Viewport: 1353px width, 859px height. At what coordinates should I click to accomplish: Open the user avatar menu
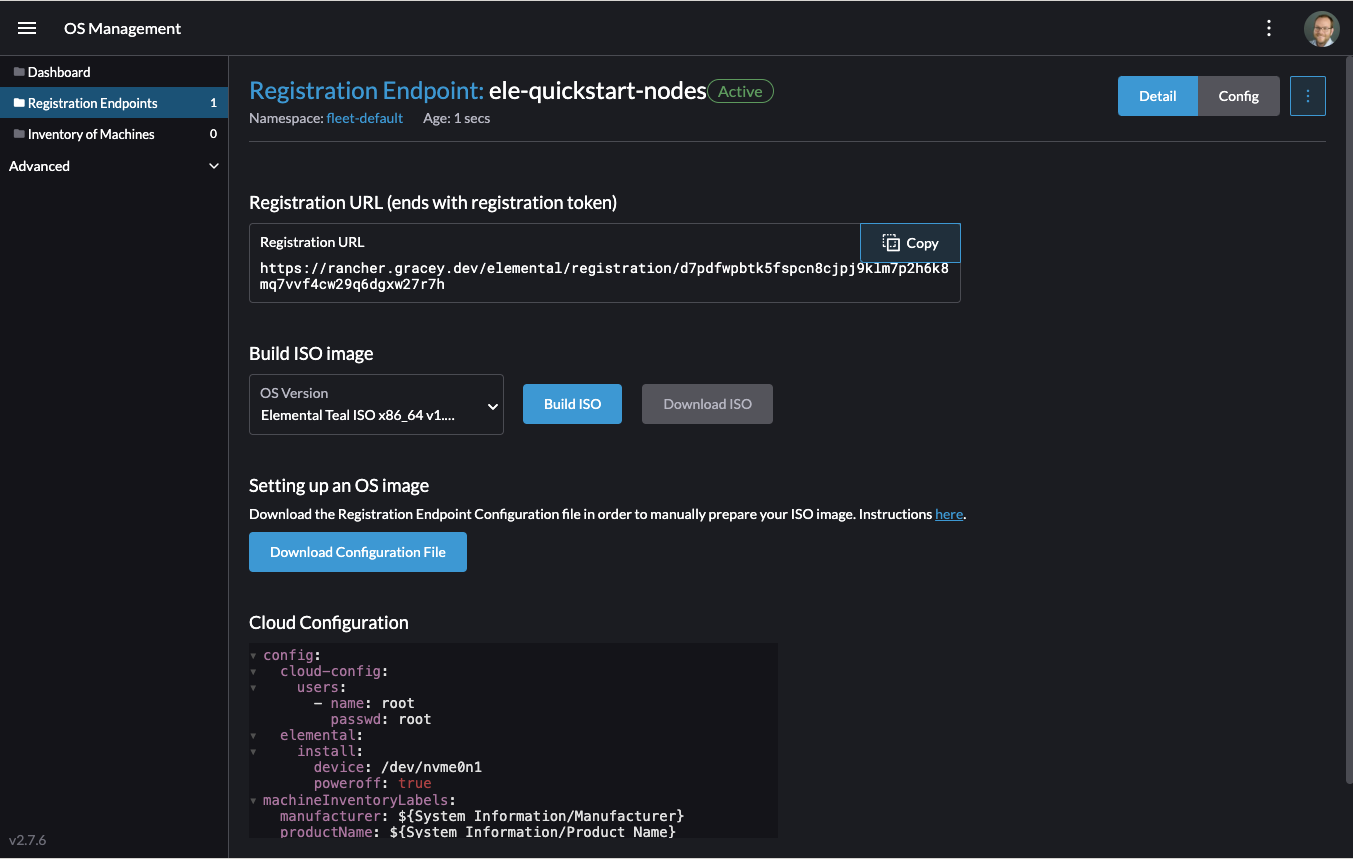click(x=1322, y=29)
